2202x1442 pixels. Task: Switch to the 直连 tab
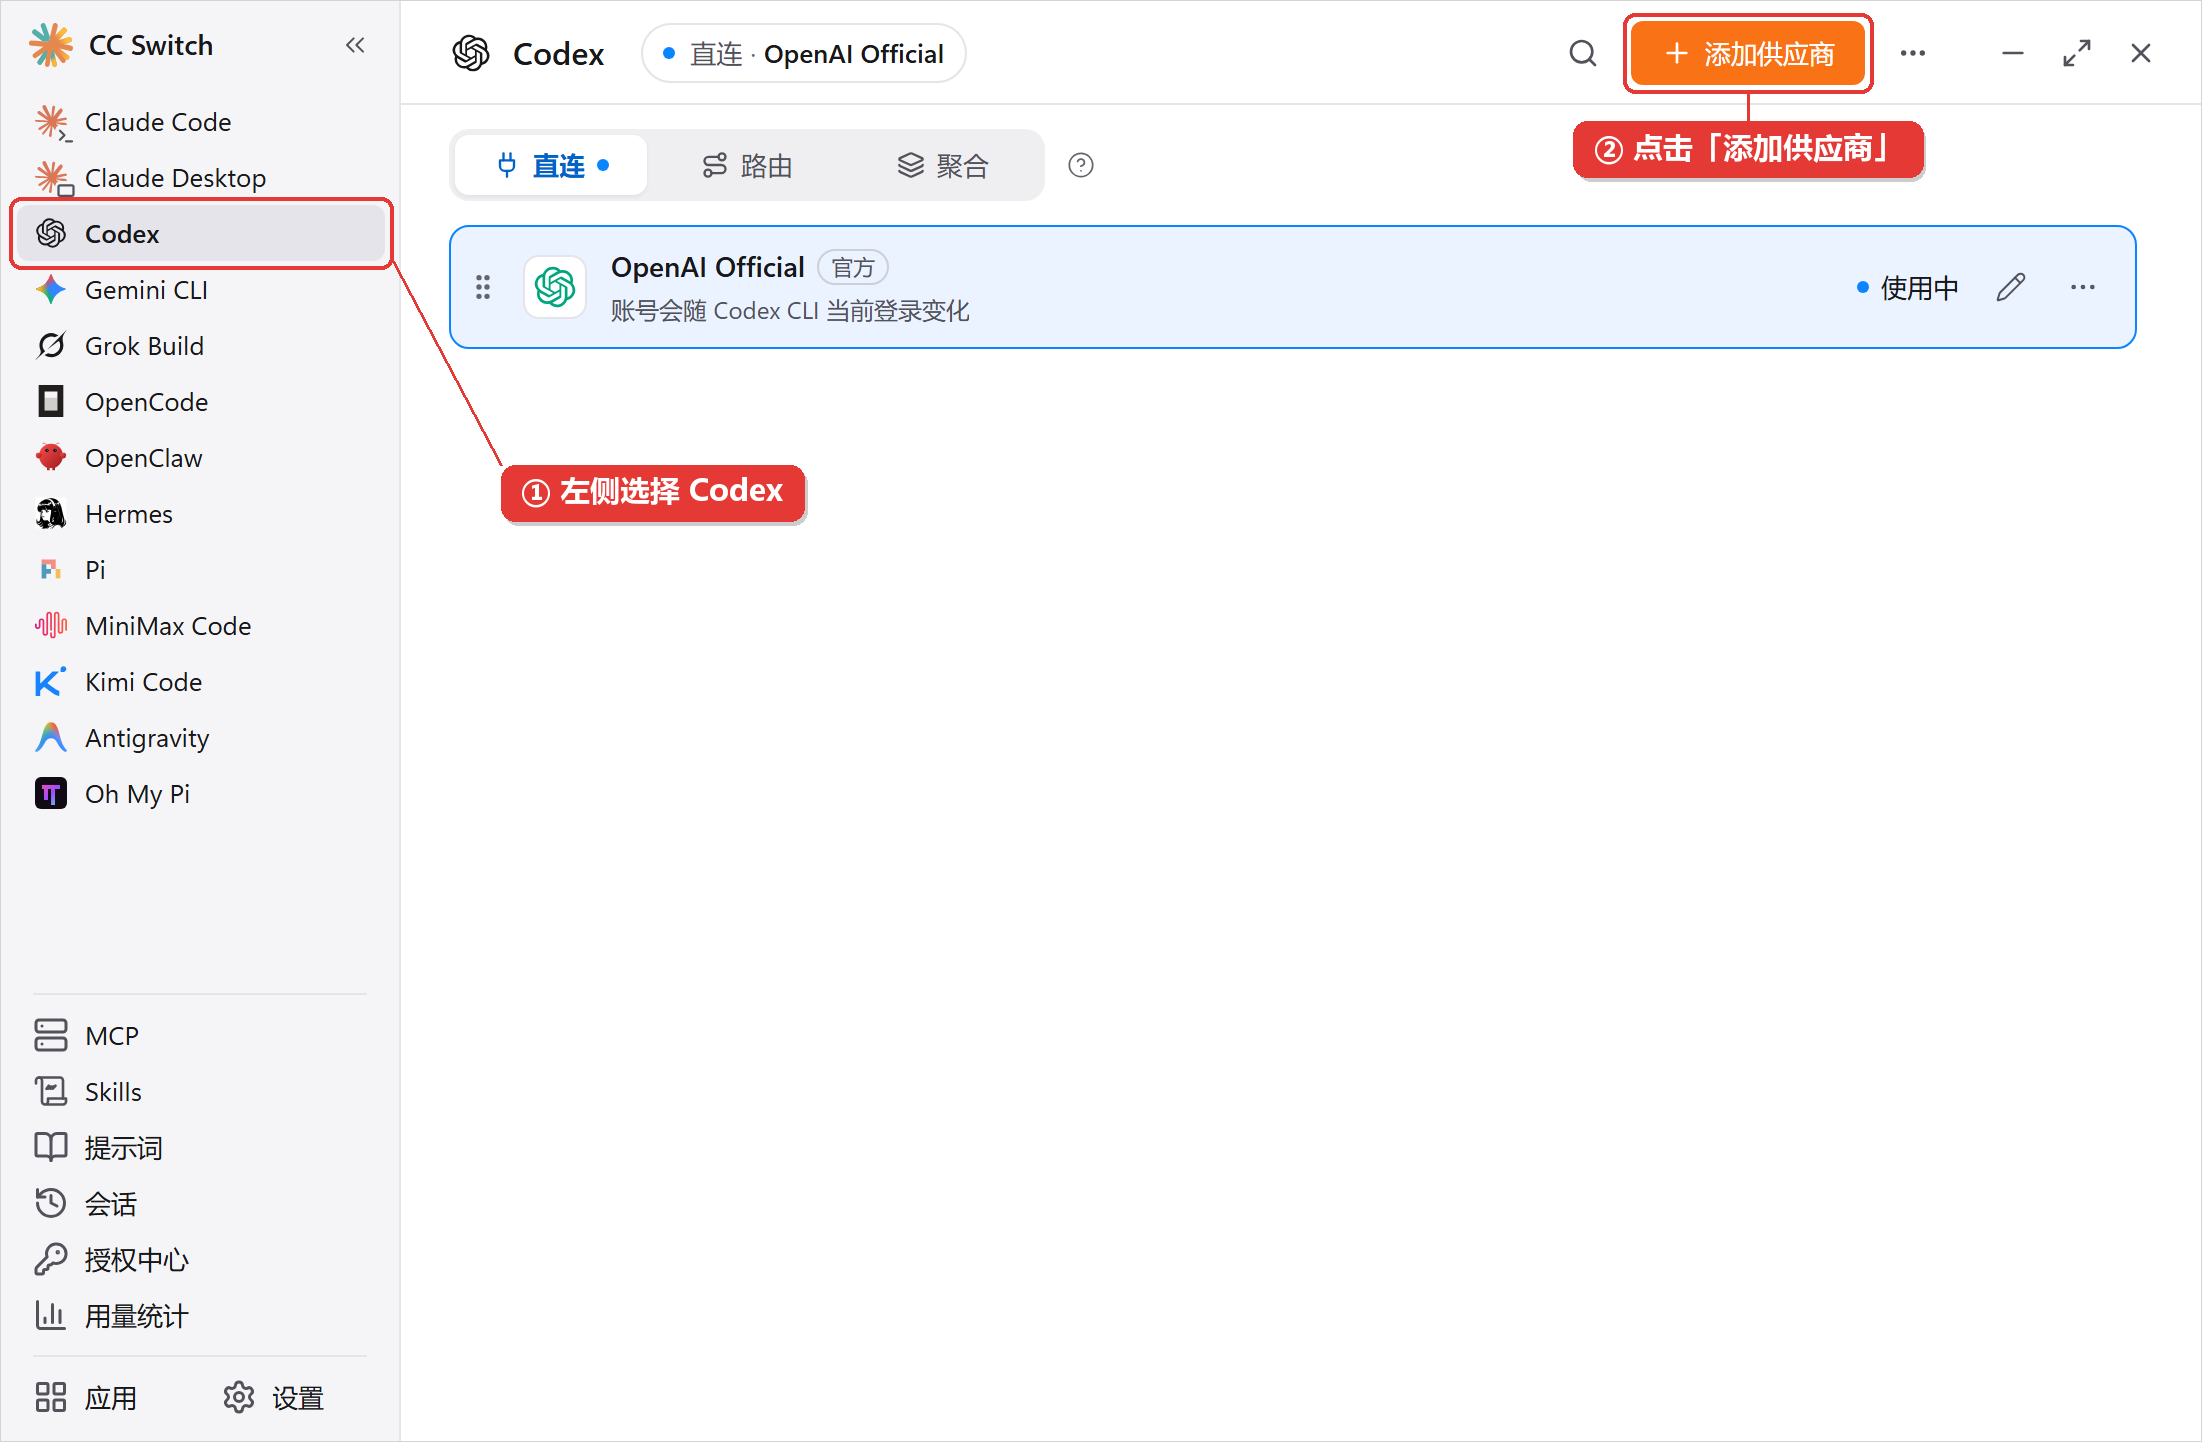pos(552,165)
